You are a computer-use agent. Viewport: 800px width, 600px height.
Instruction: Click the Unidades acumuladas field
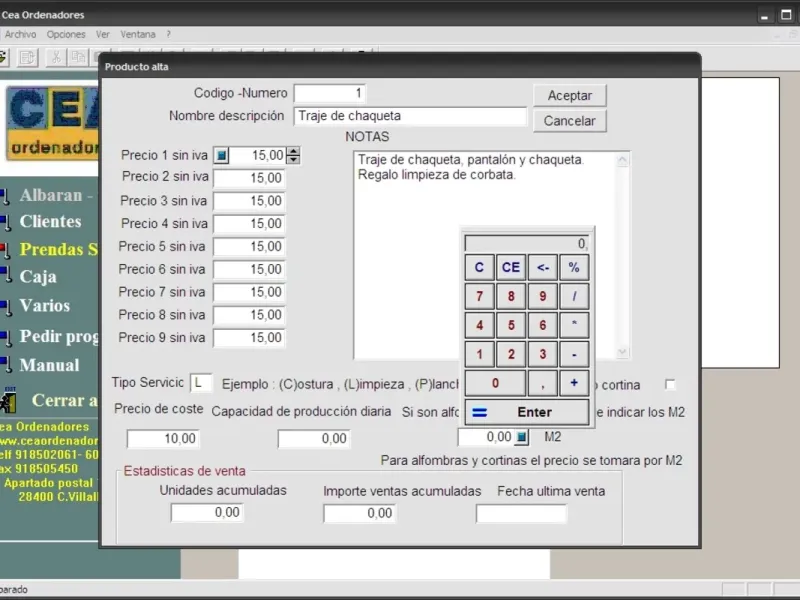click(x=207, y=512)
